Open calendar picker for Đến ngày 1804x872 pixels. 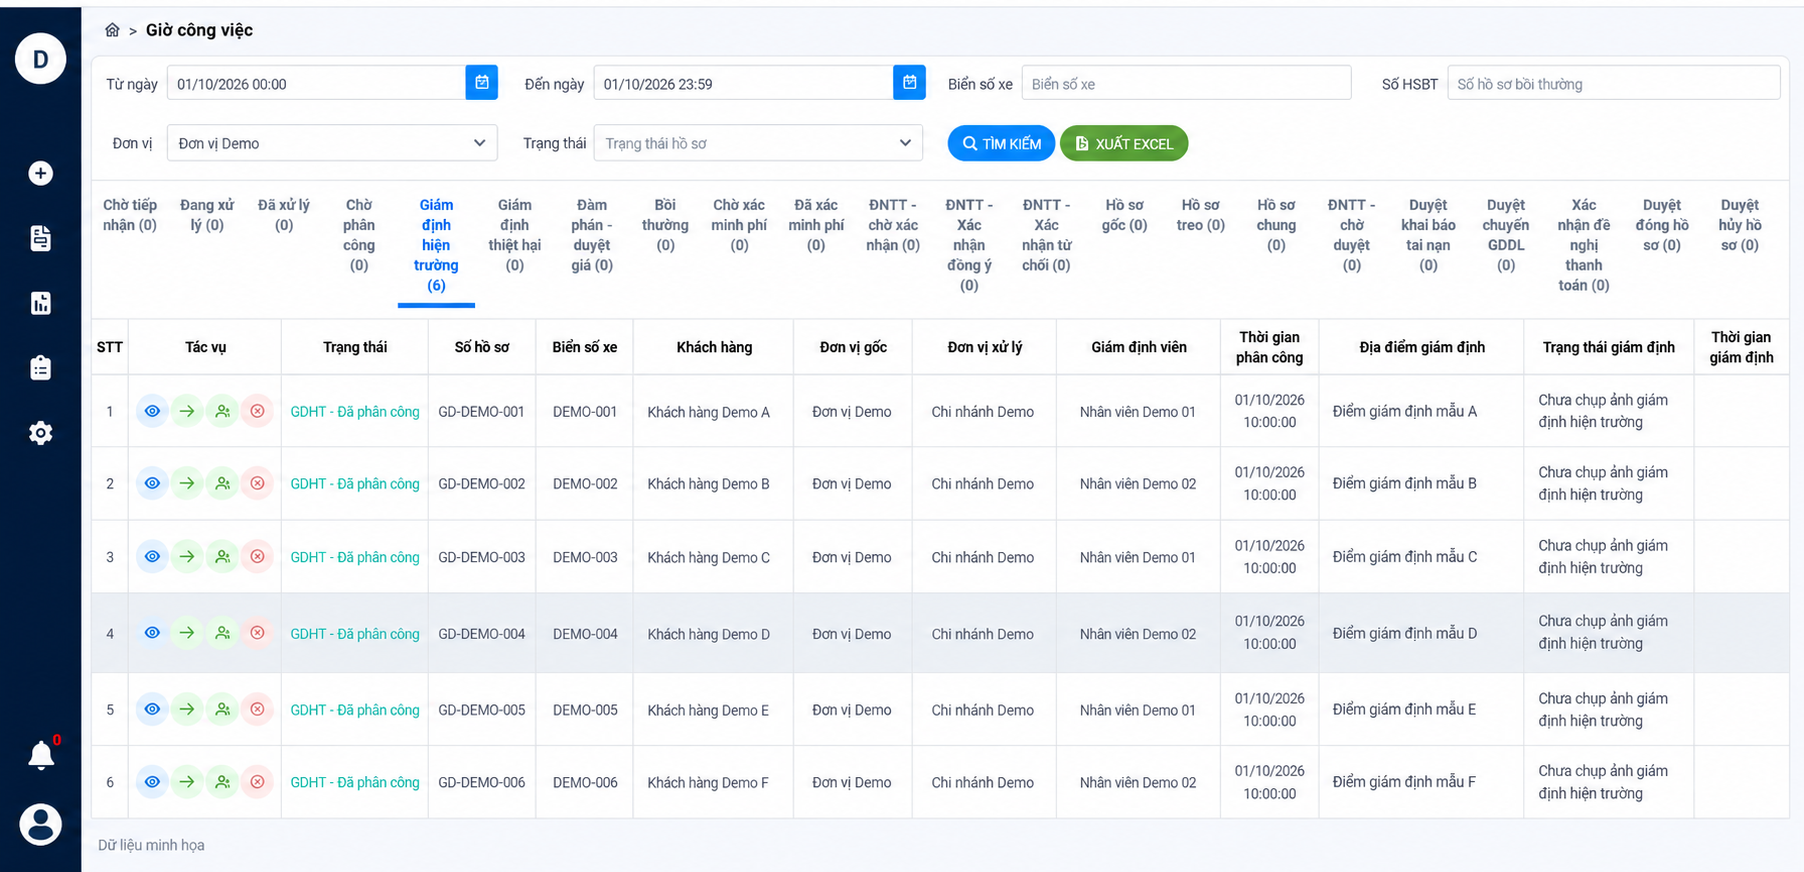(x=909, y=83)
